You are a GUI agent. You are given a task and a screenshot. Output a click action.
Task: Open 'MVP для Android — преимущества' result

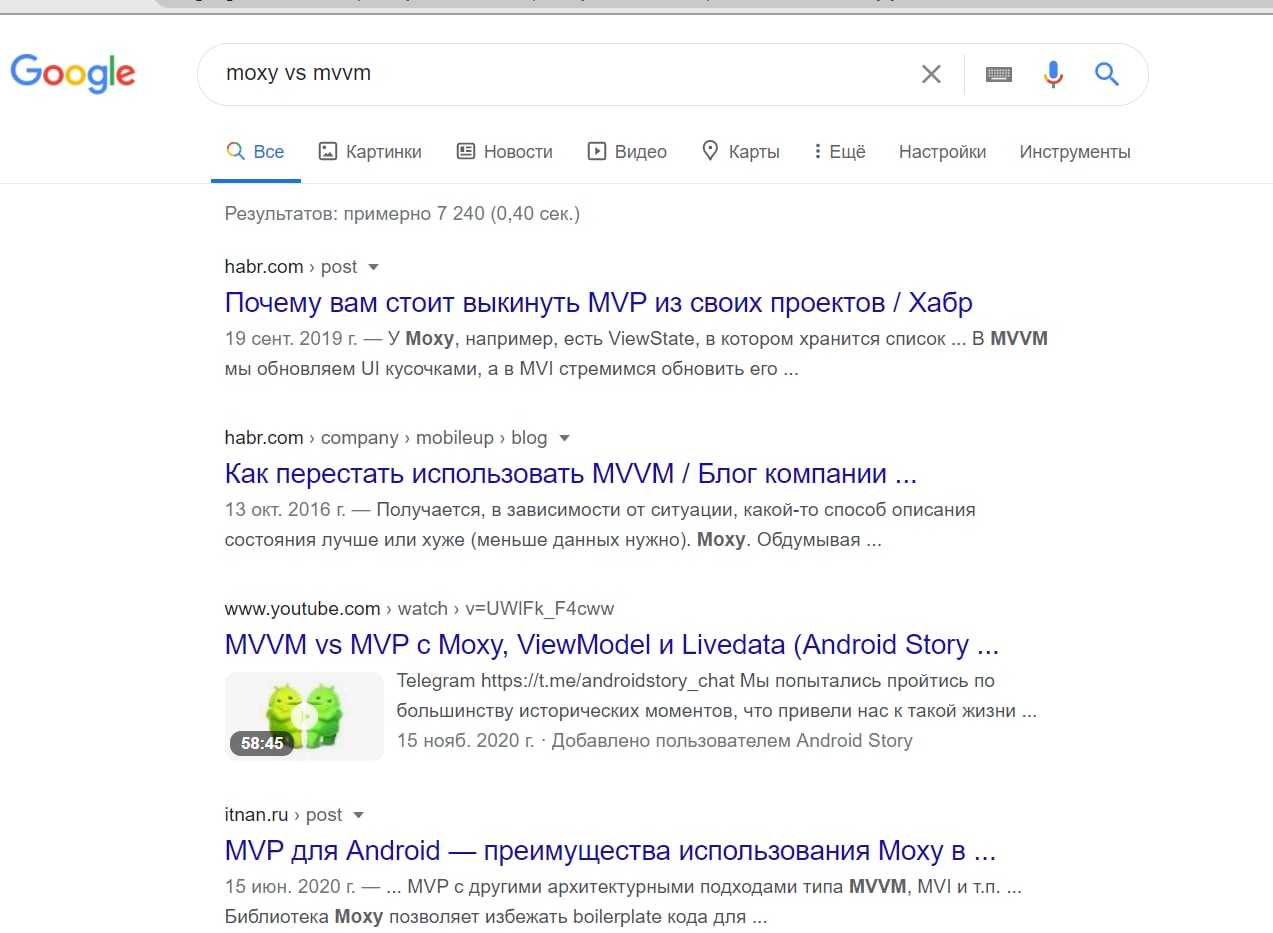(610, 852)
